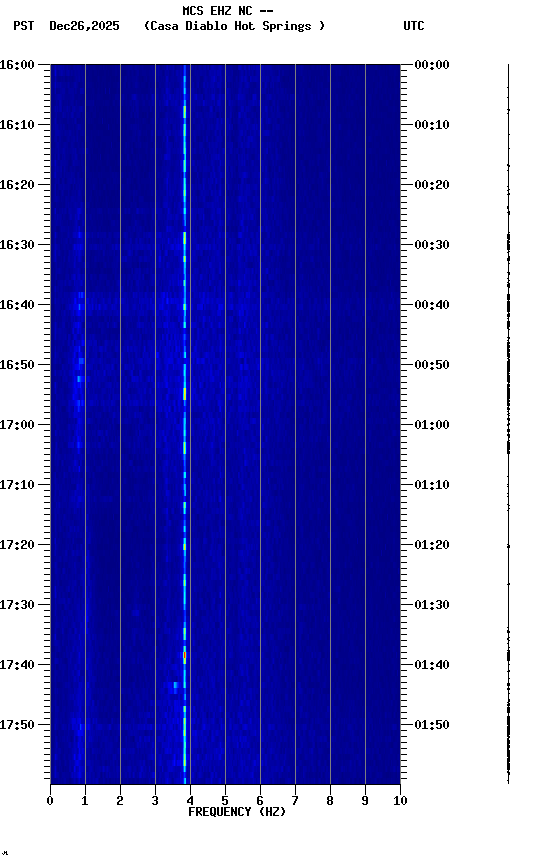Click the cyan blob near 17:43 at 3.6 Hz

coord(176,685)
